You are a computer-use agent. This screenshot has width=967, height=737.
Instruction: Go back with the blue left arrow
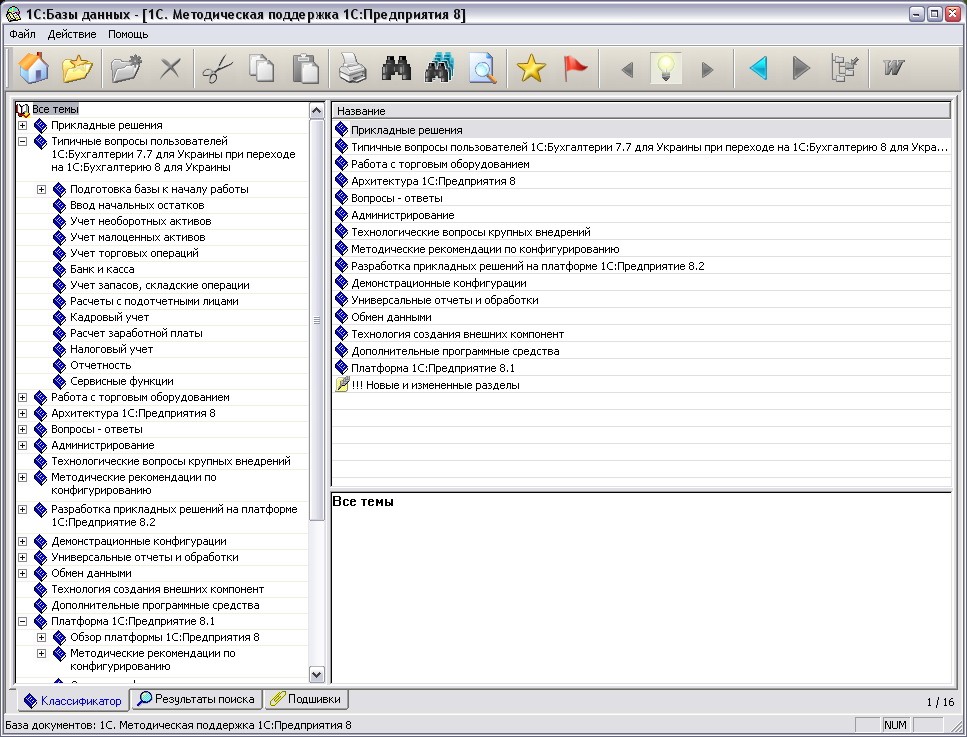(x=759, y=68)
